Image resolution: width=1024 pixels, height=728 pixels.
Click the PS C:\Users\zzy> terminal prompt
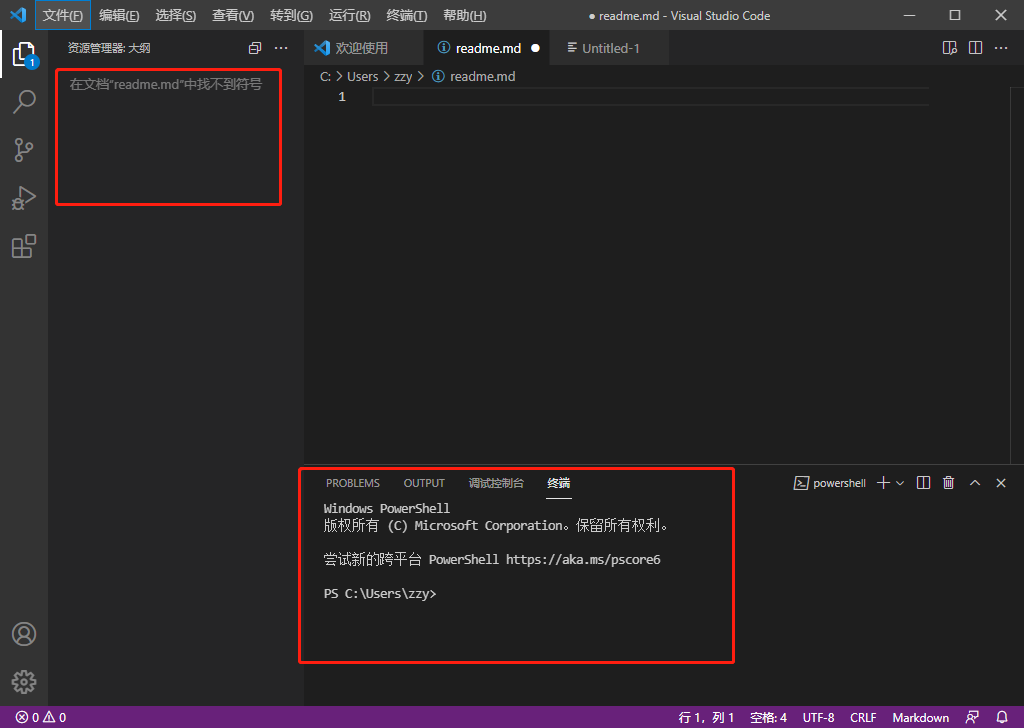(379, 593)
